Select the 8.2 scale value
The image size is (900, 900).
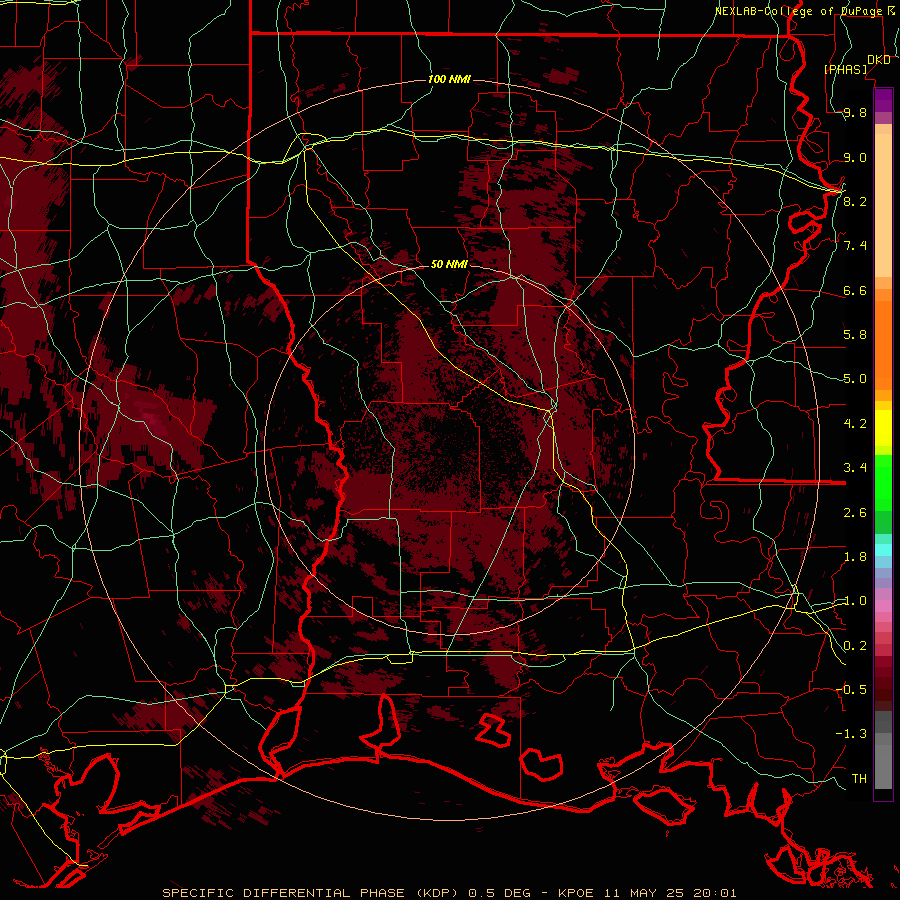[855, 201]
